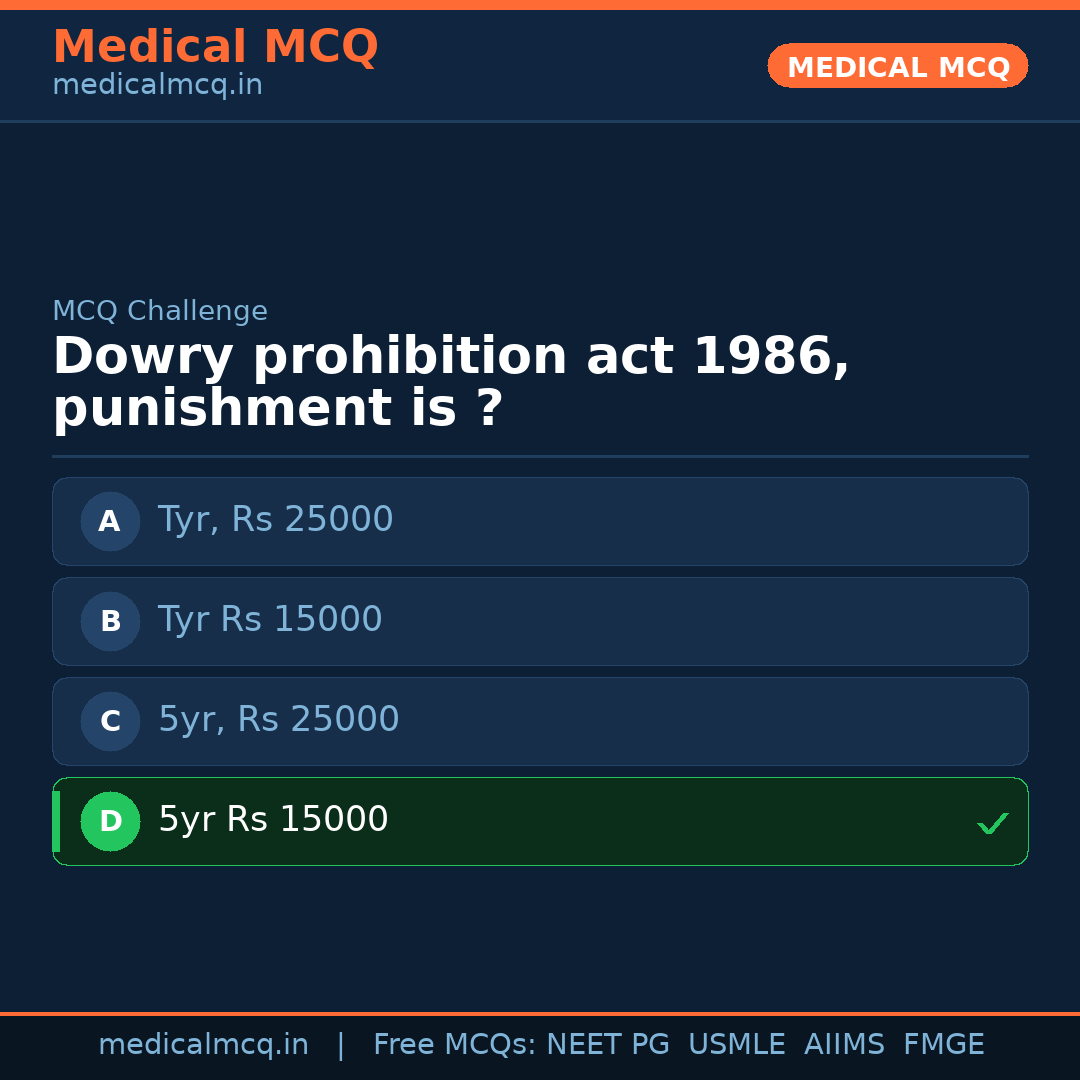The height and width of the screenshot is (1080, 1080).
Task: Click the circular C badge icon
Action: 110,721
